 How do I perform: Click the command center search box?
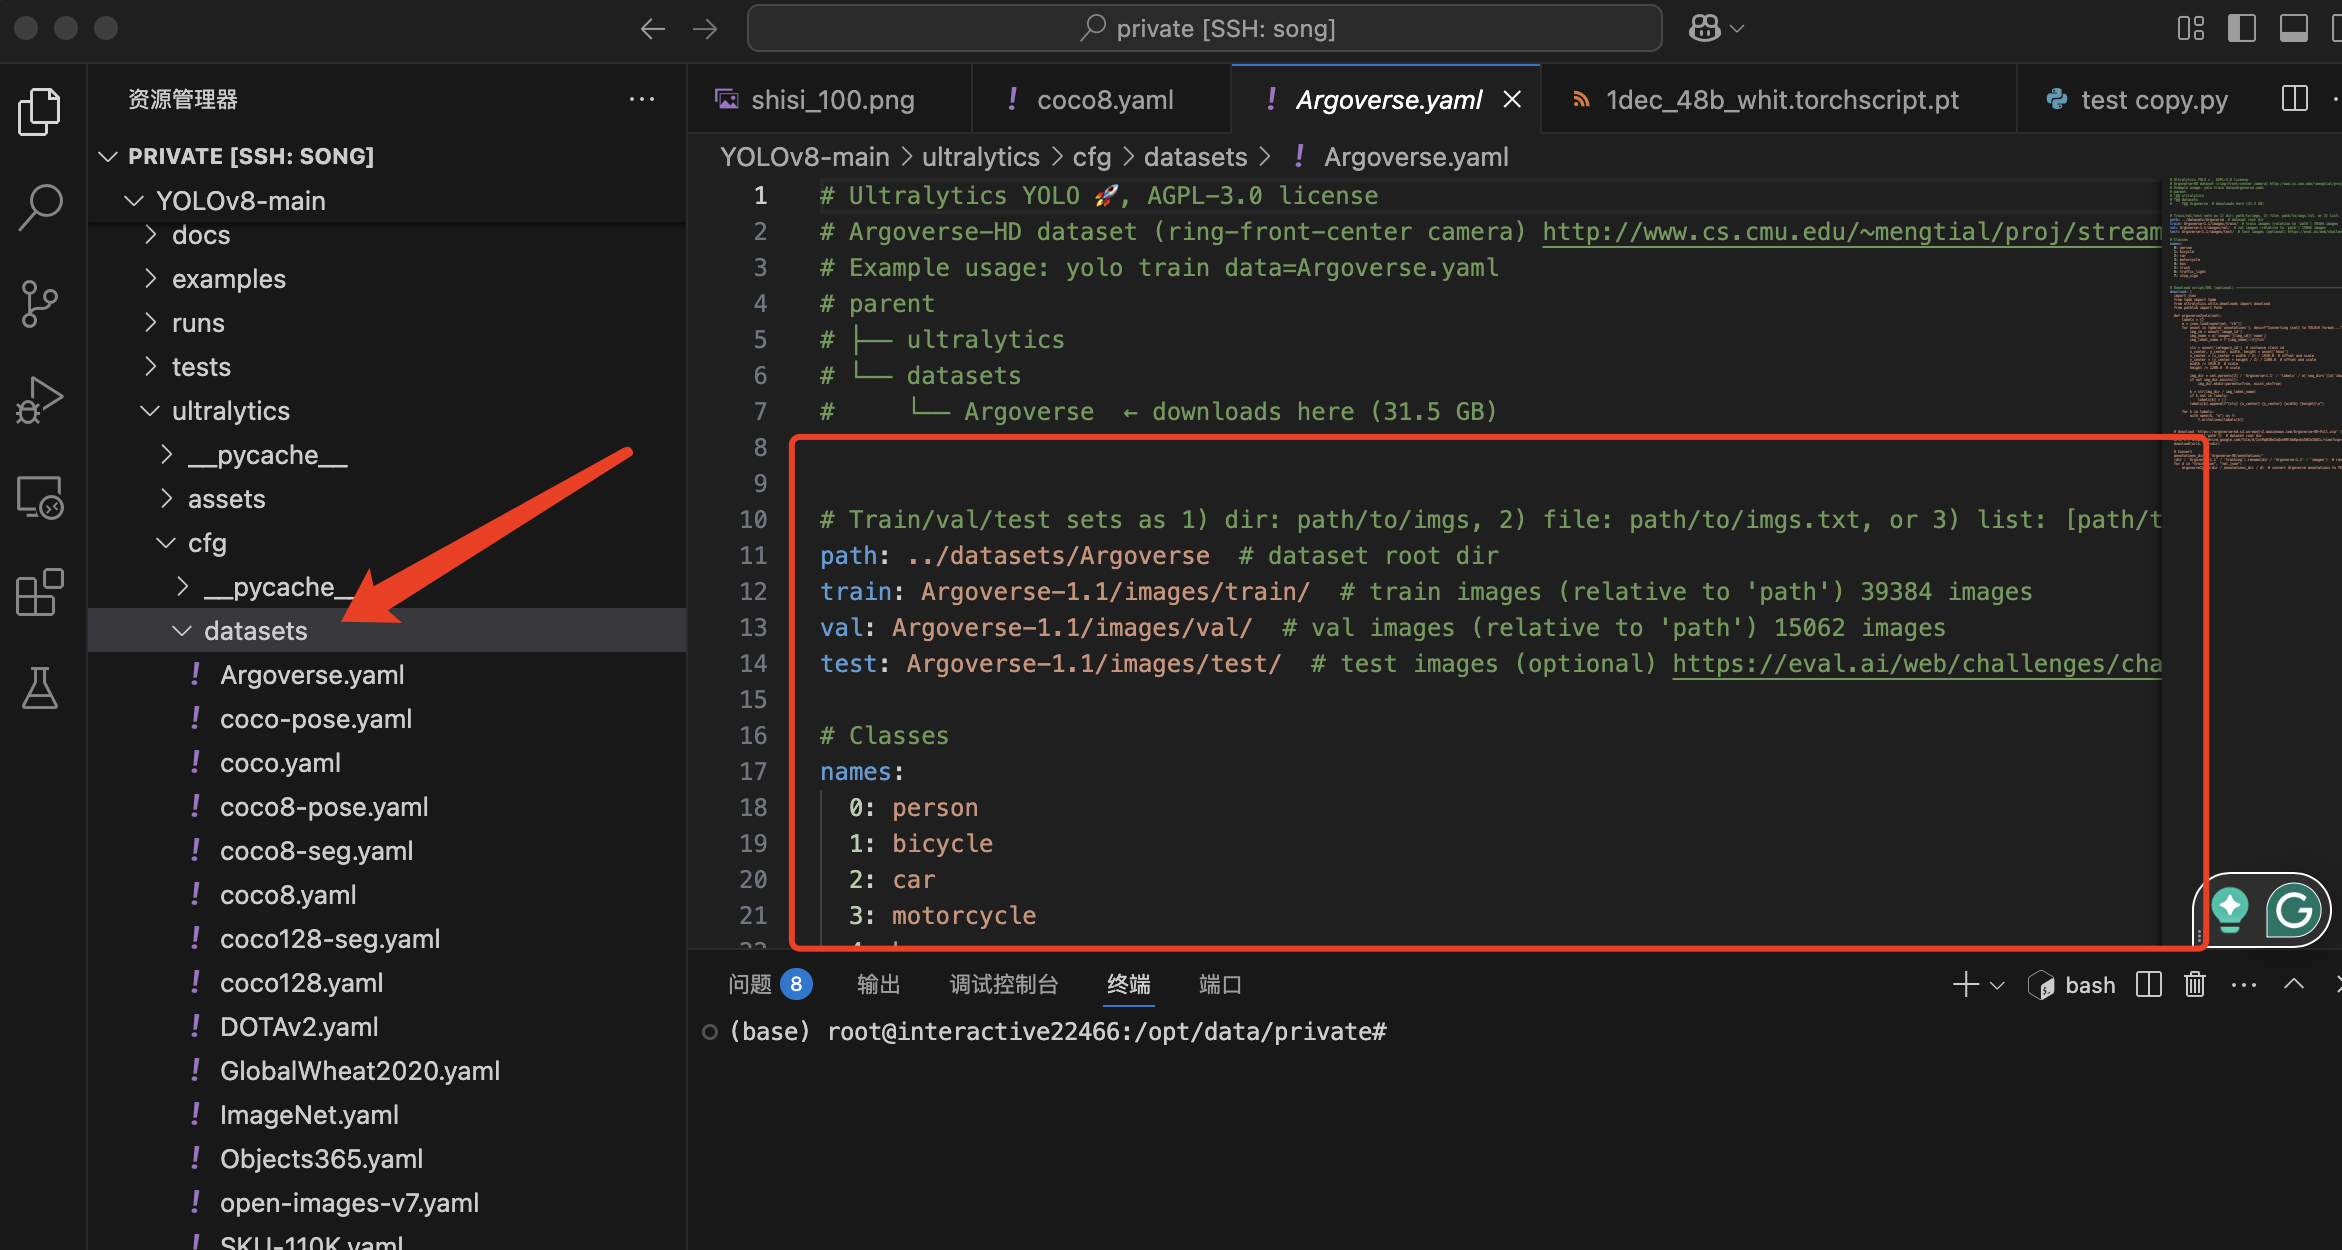(x=1204, y=28)
